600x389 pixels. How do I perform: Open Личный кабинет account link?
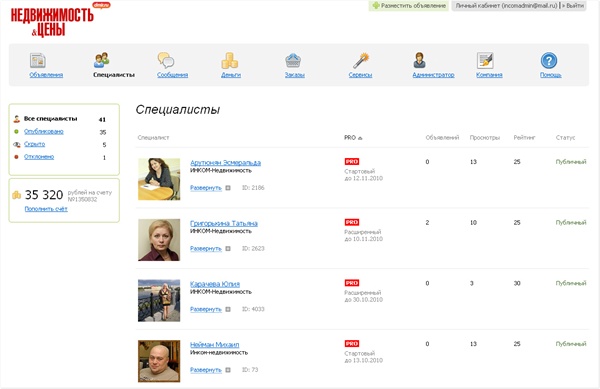(506, 6)
